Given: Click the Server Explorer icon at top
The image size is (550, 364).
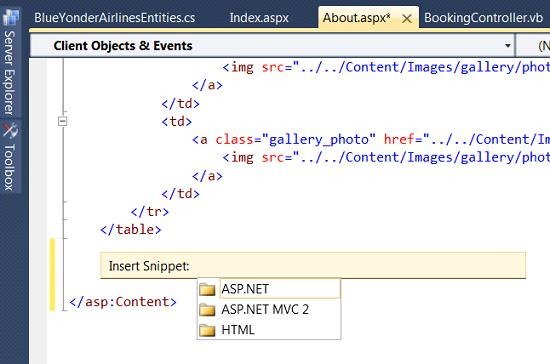Looking at the screenshot, I should tap(11, 17).
